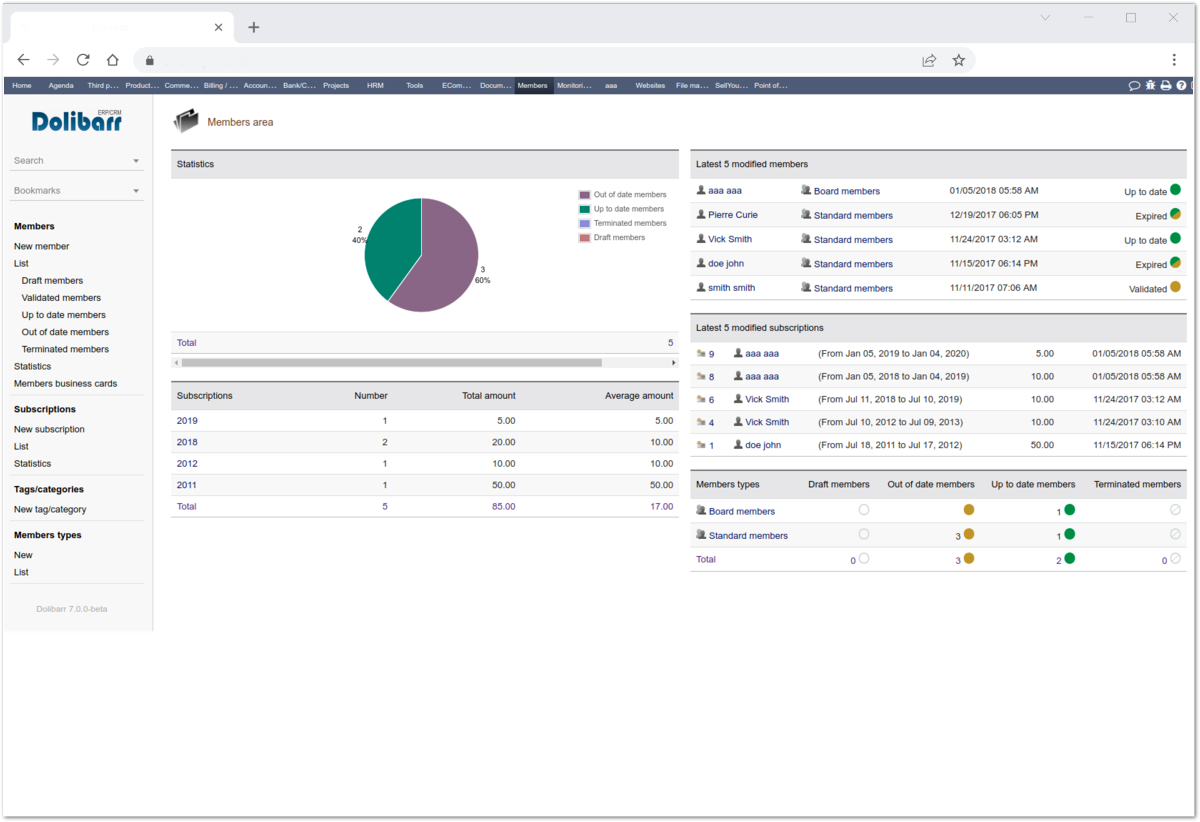Open the Search dropdown in sidebar
Screen dimensions: 1200x822
pos(77,160)
